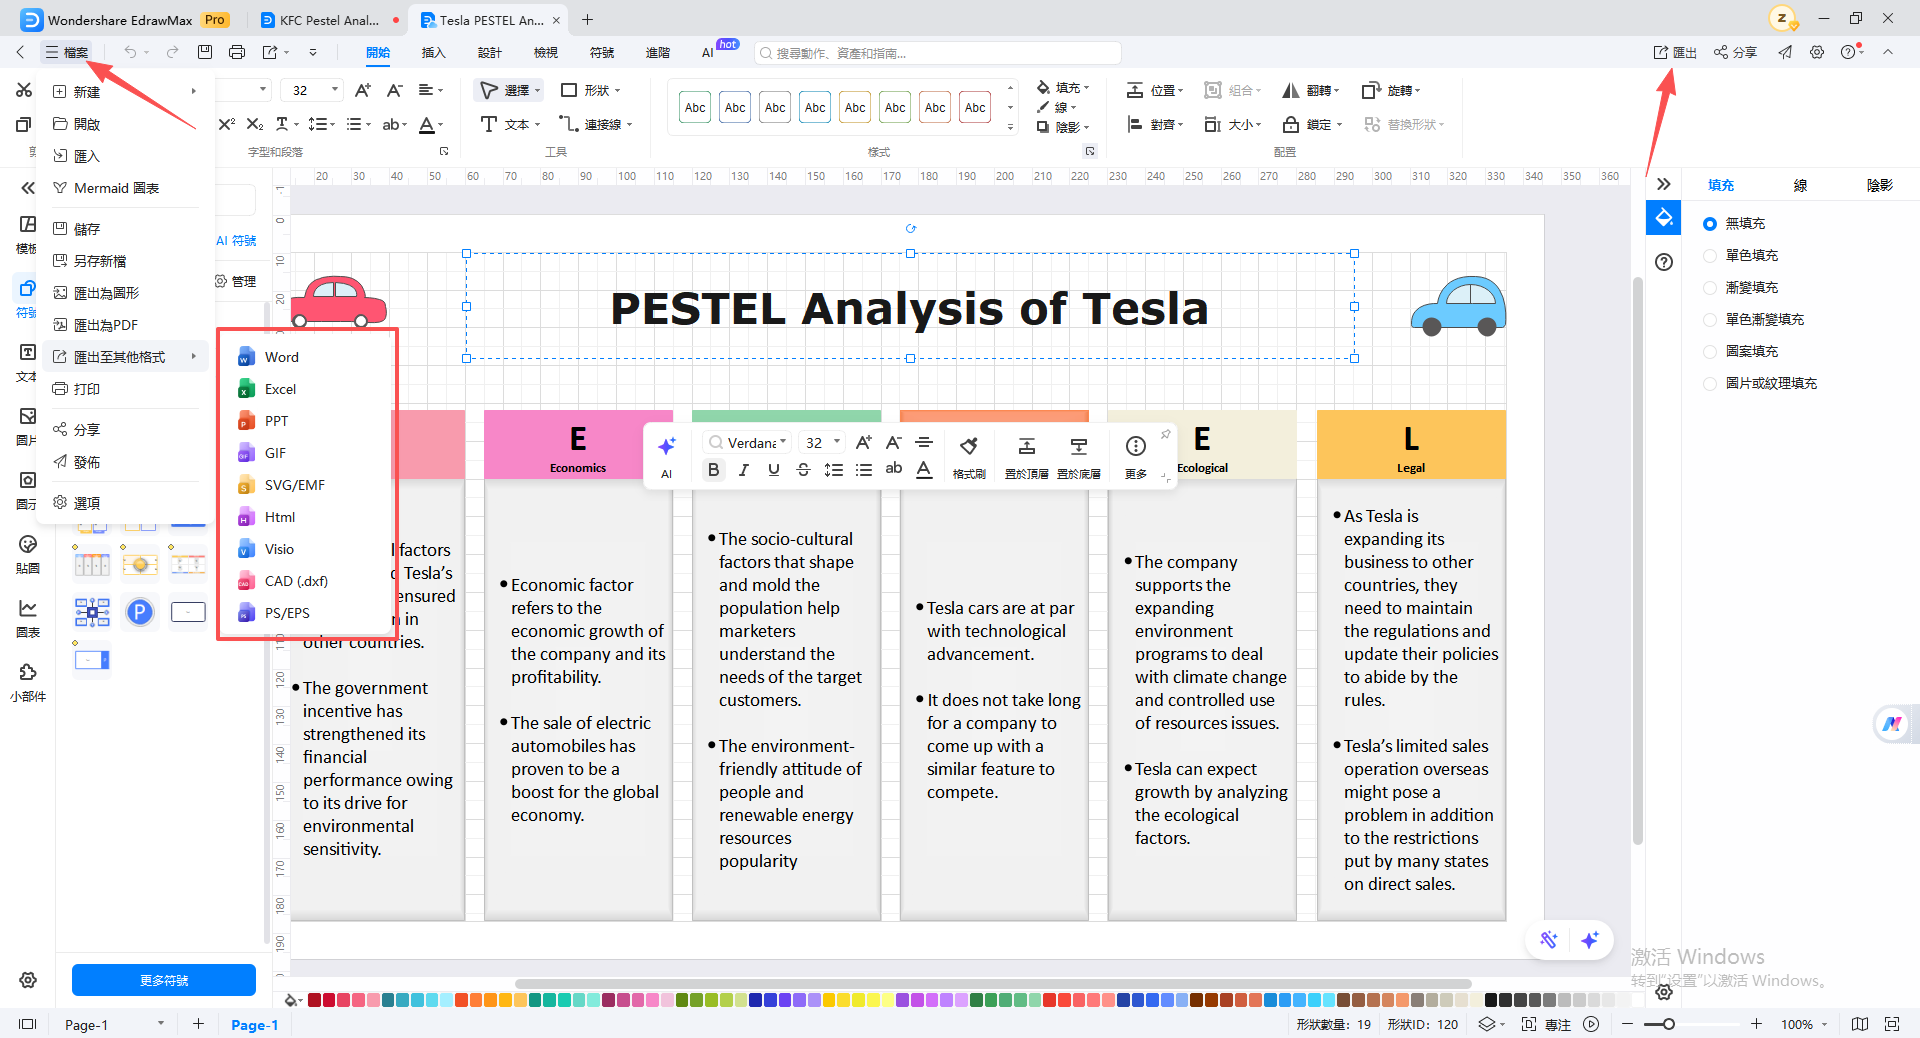
Task: Click the 線 tab in right panel
Action: point(1800,185)
